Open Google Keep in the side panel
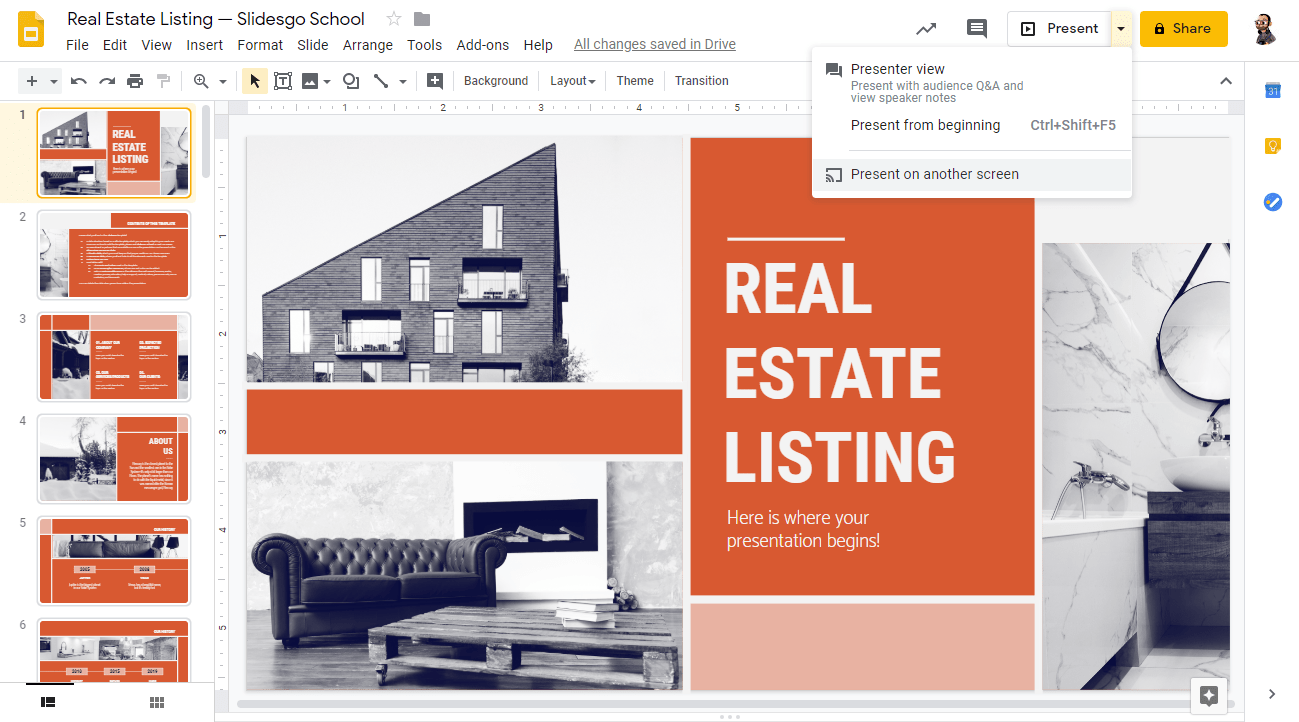 [1272, 145]
